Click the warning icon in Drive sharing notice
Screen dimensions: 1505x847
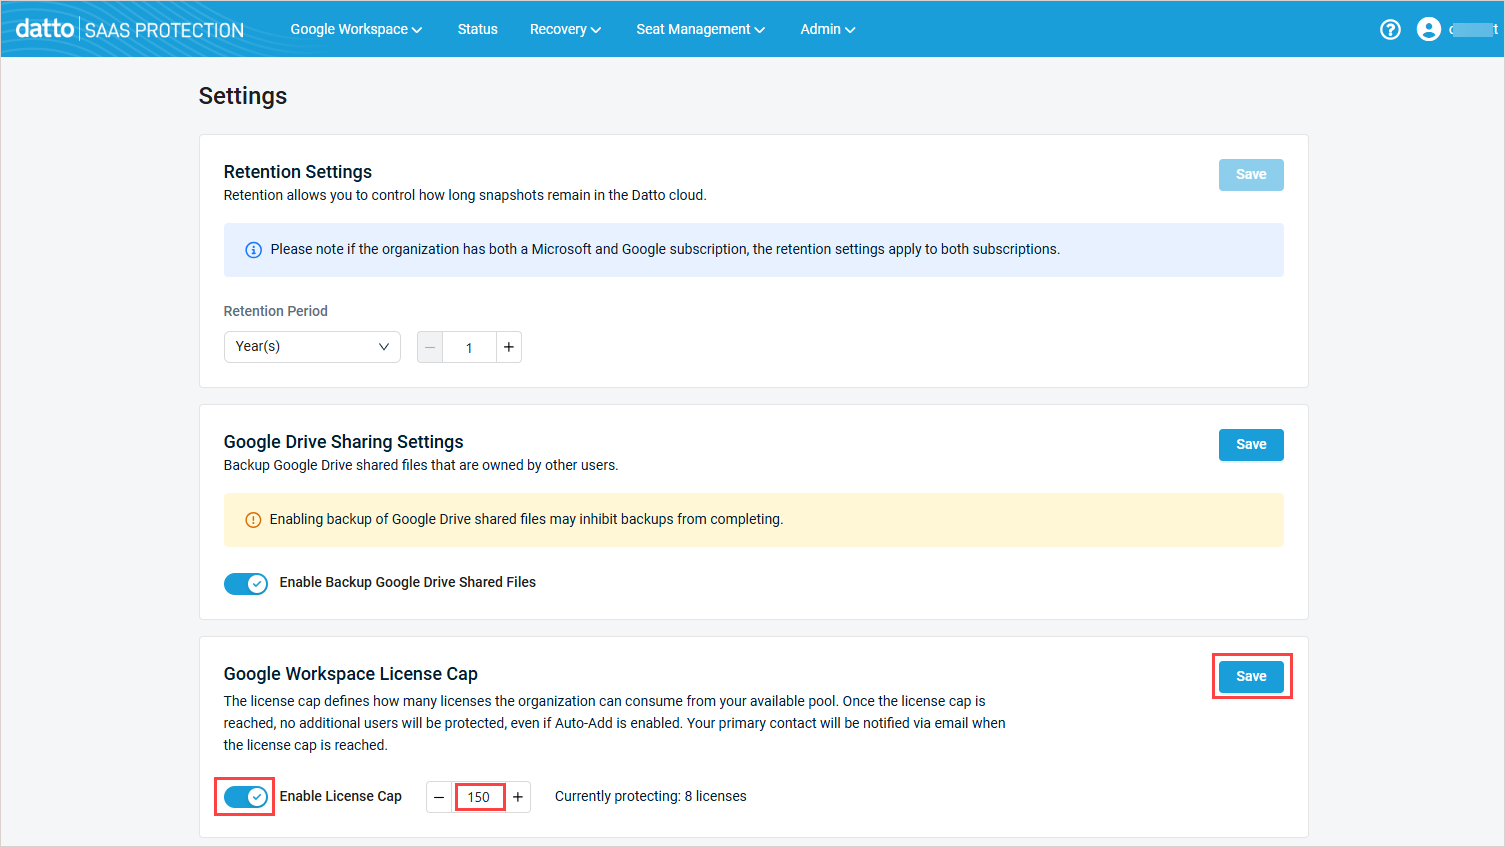[253, 520]
